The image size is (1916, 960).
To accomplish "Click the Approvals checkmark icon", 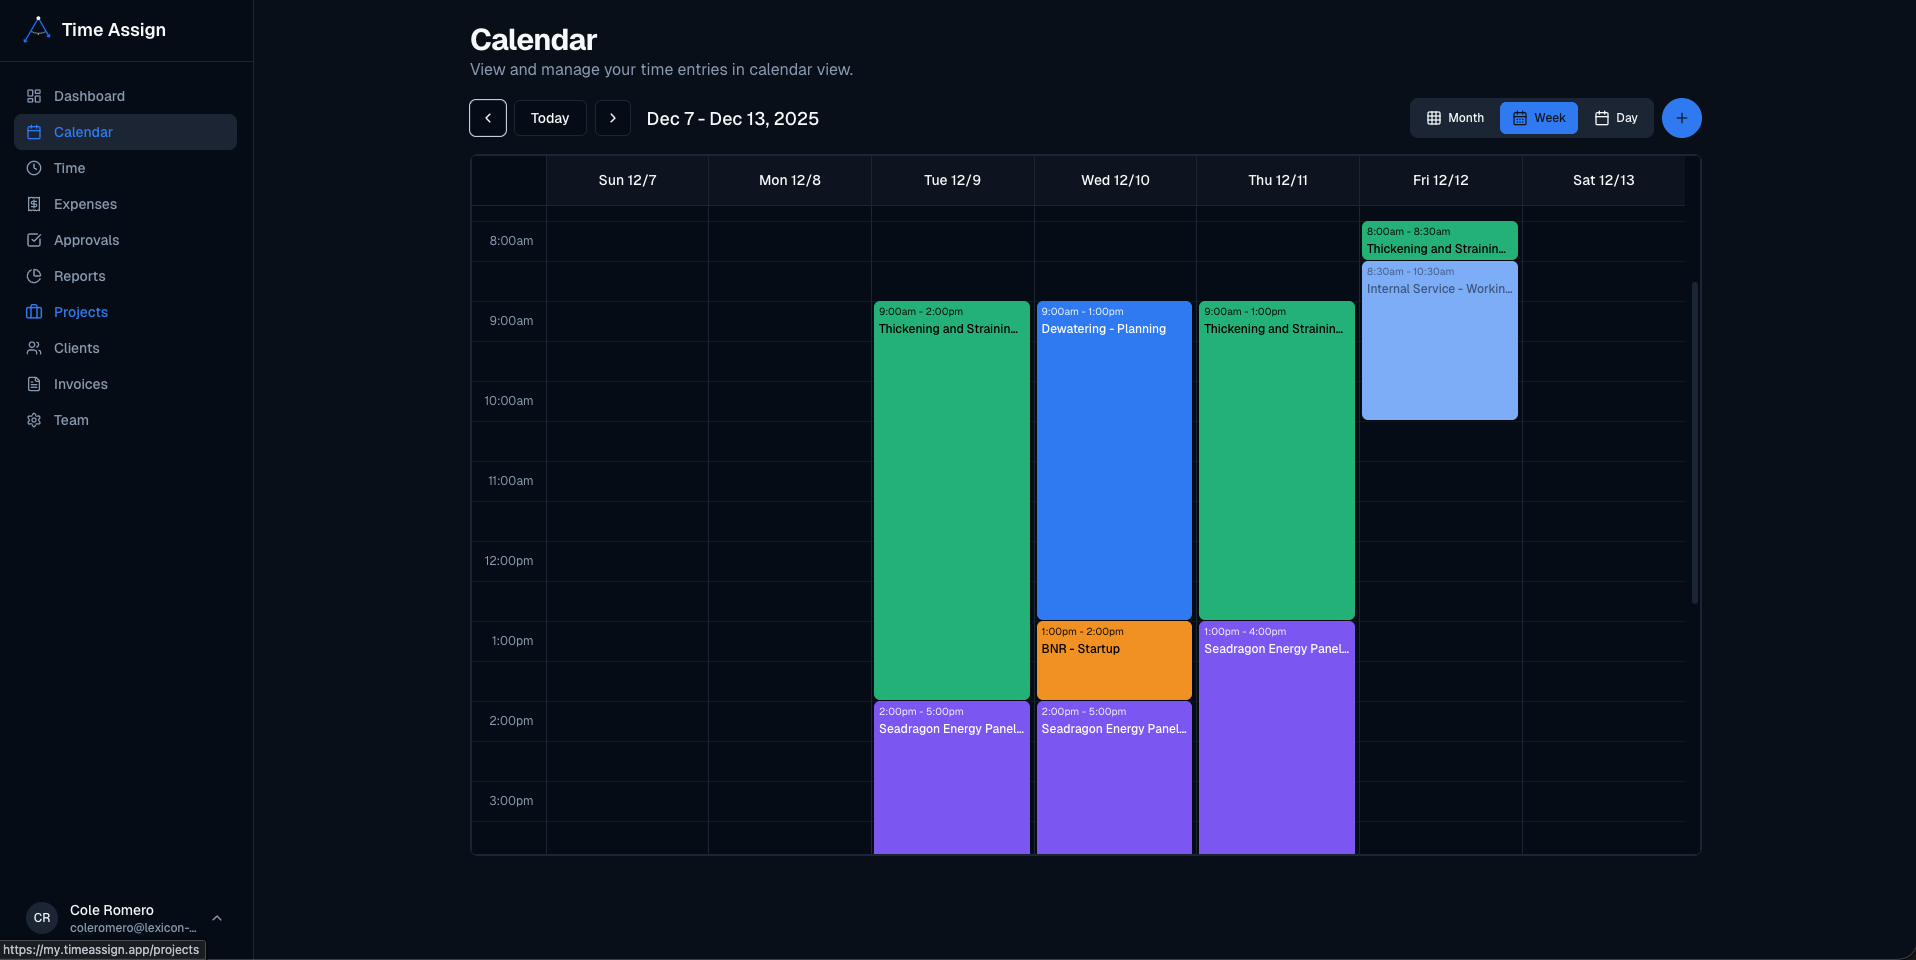I will point(34,240).
